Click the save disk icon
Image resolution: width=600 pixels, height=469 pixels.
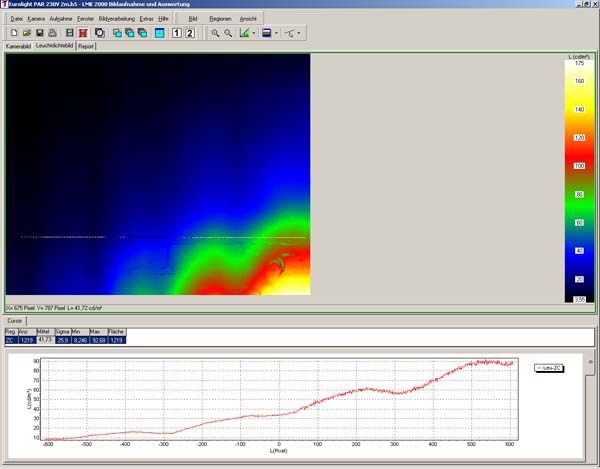(x=38, y=33)
